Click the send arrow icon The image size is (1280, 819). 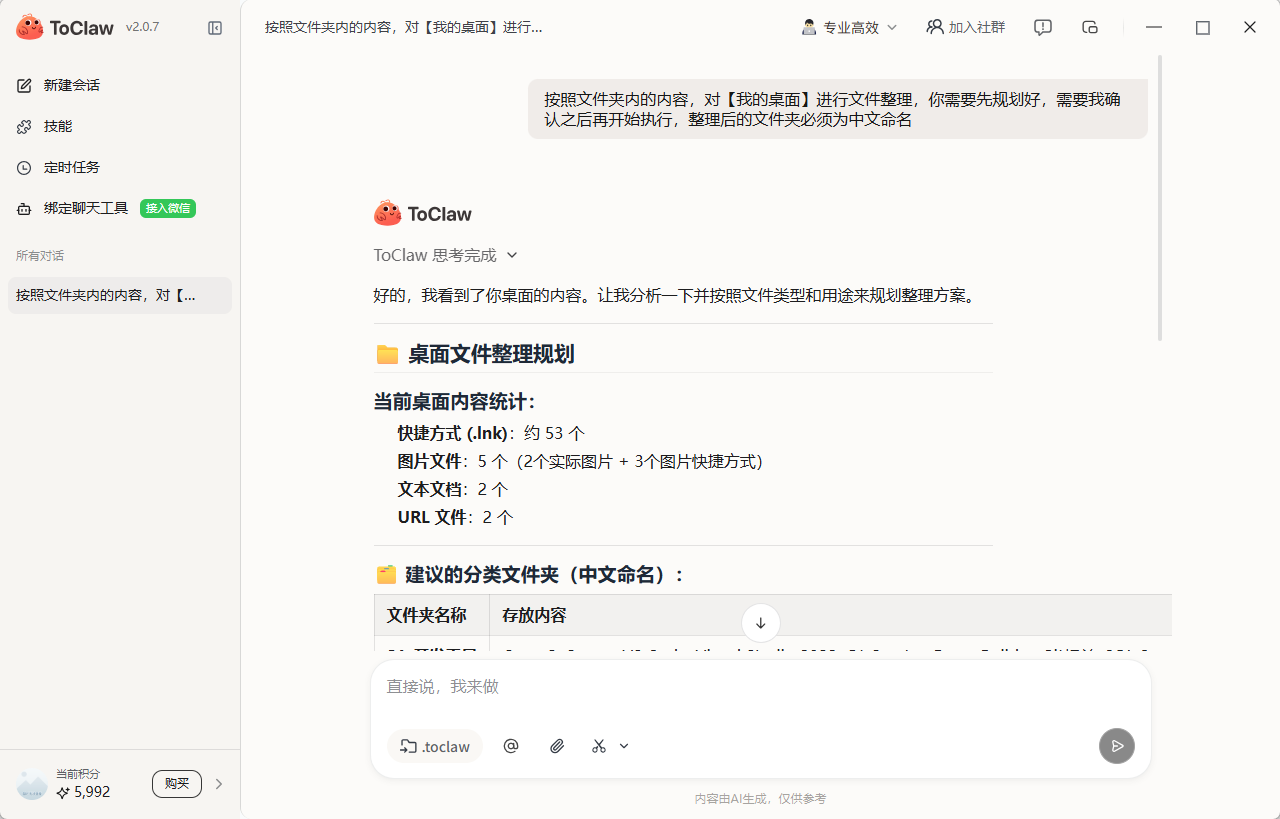point(1116,746)
